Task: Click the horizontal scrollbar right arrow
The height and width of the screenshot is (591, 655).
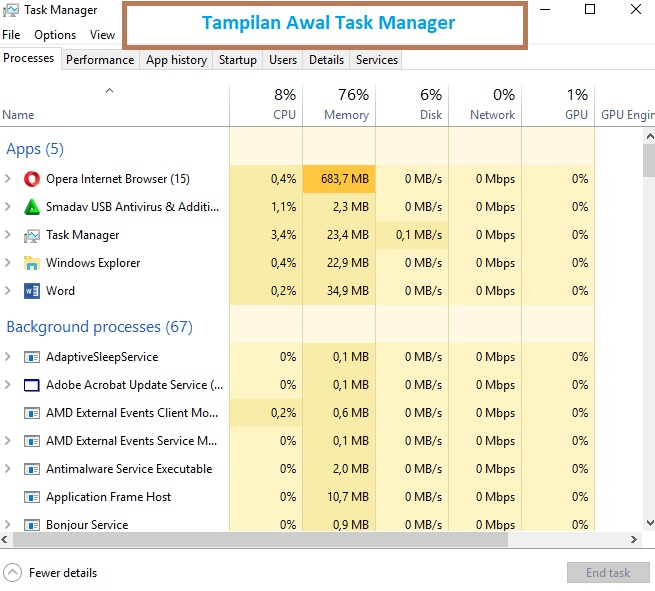Action: click(x=634, y=539)
